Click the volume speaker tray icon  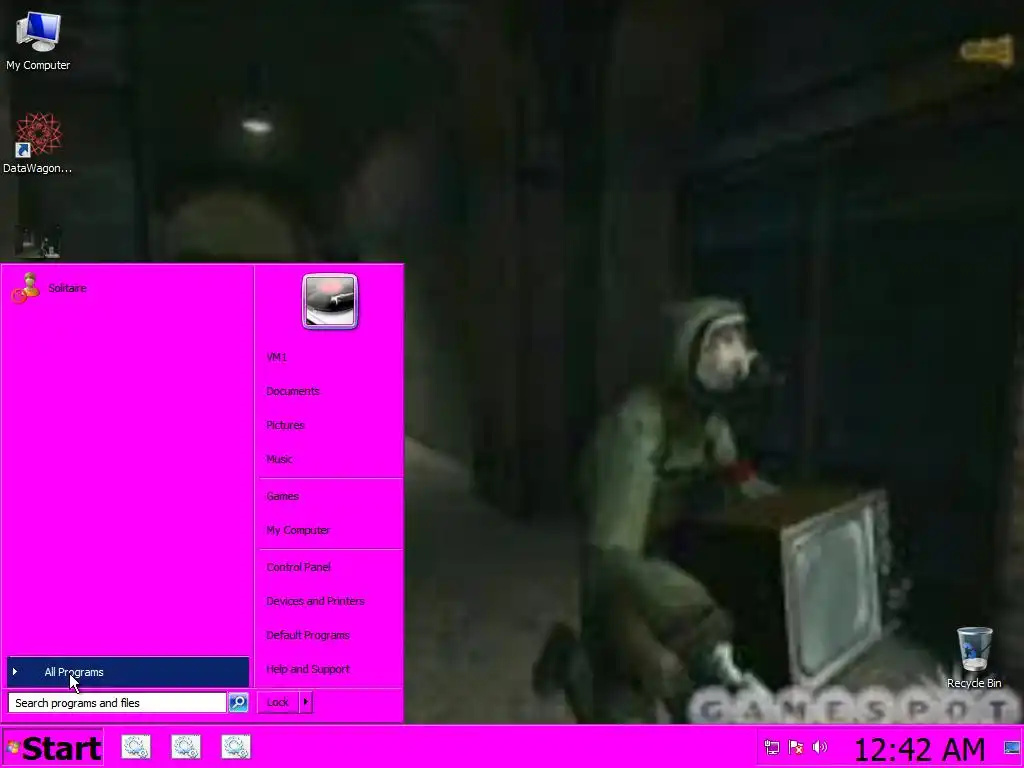point(820,747)
